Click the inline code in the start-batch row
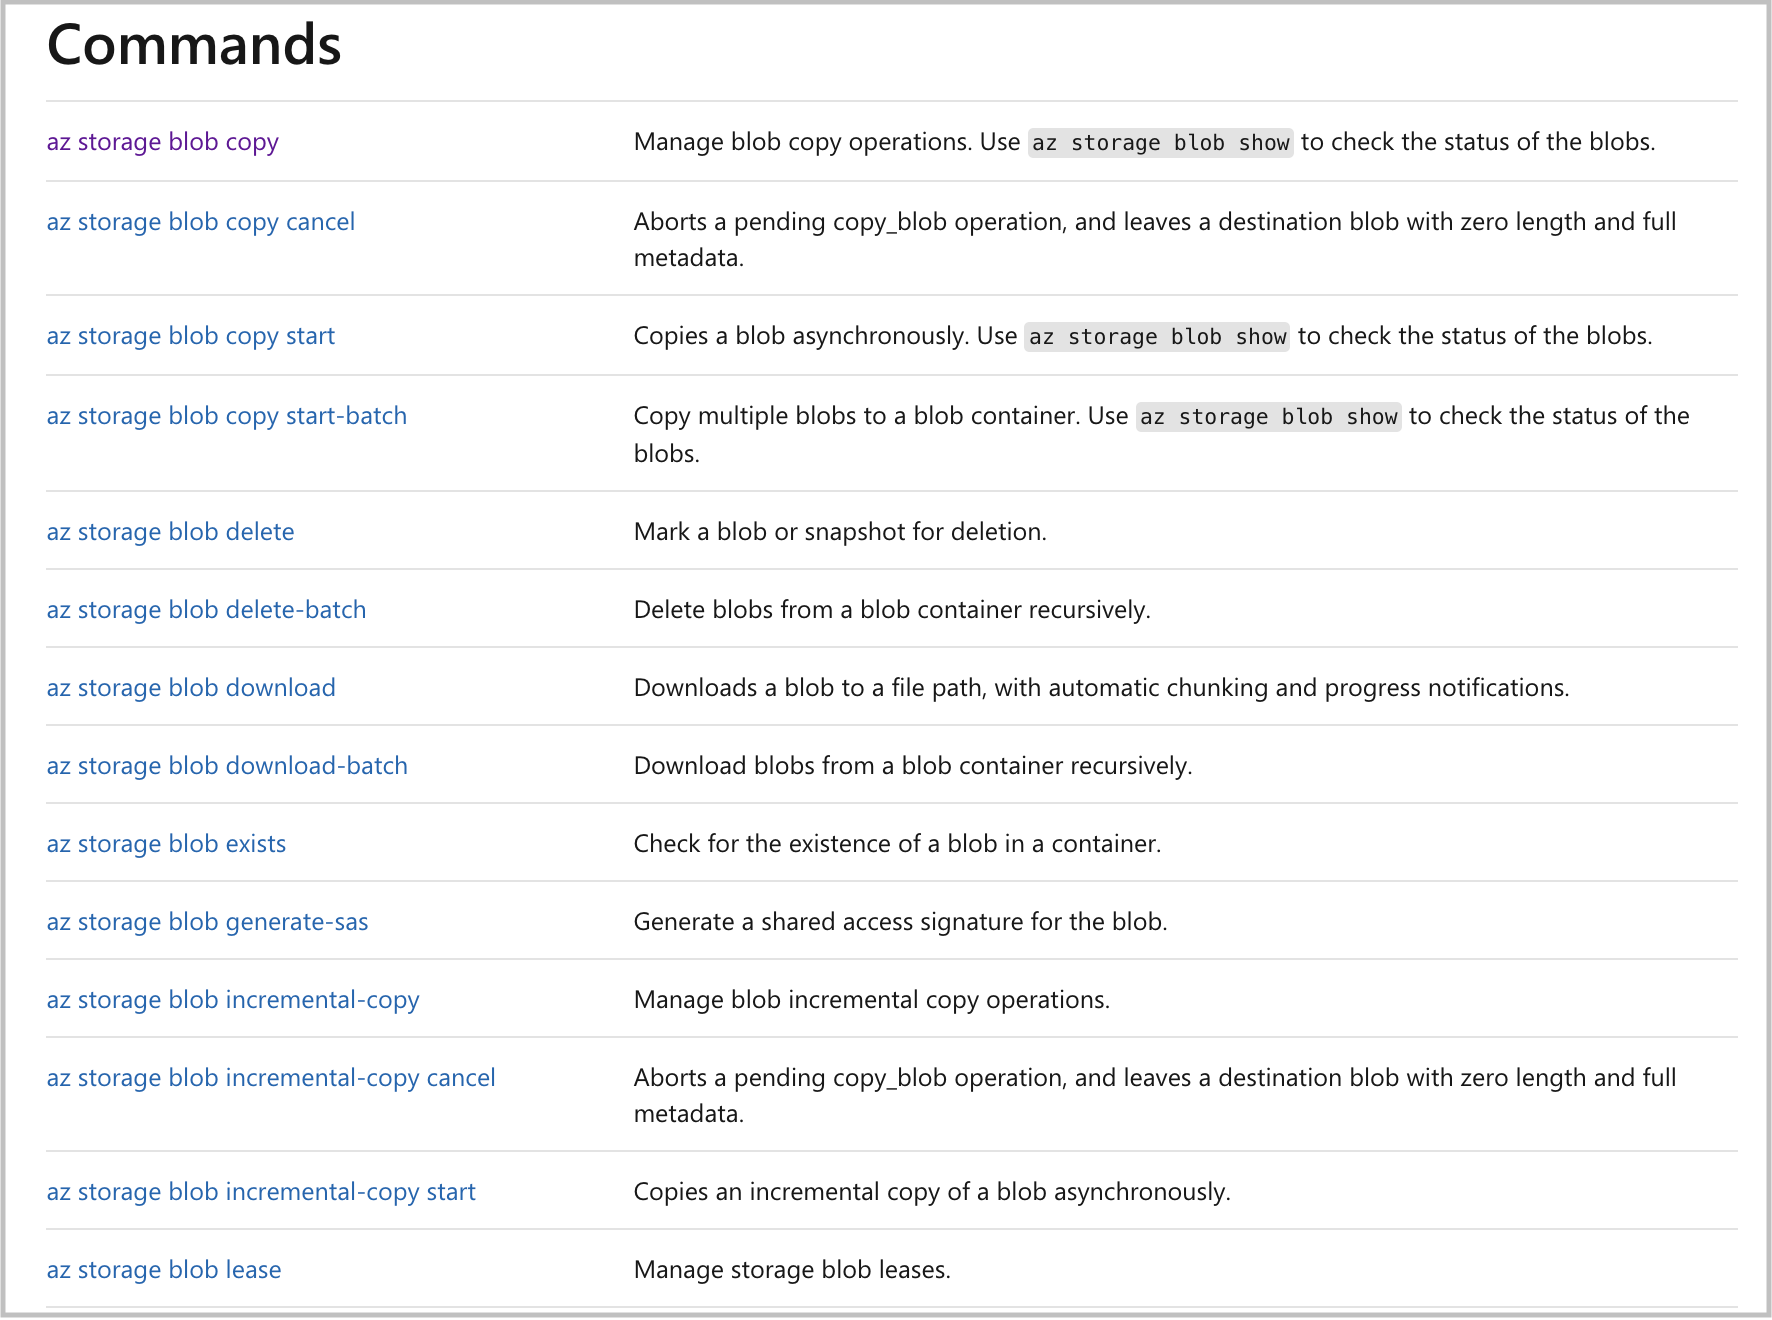Viewport: 1772px width, 1320px height. point(1269,417)
